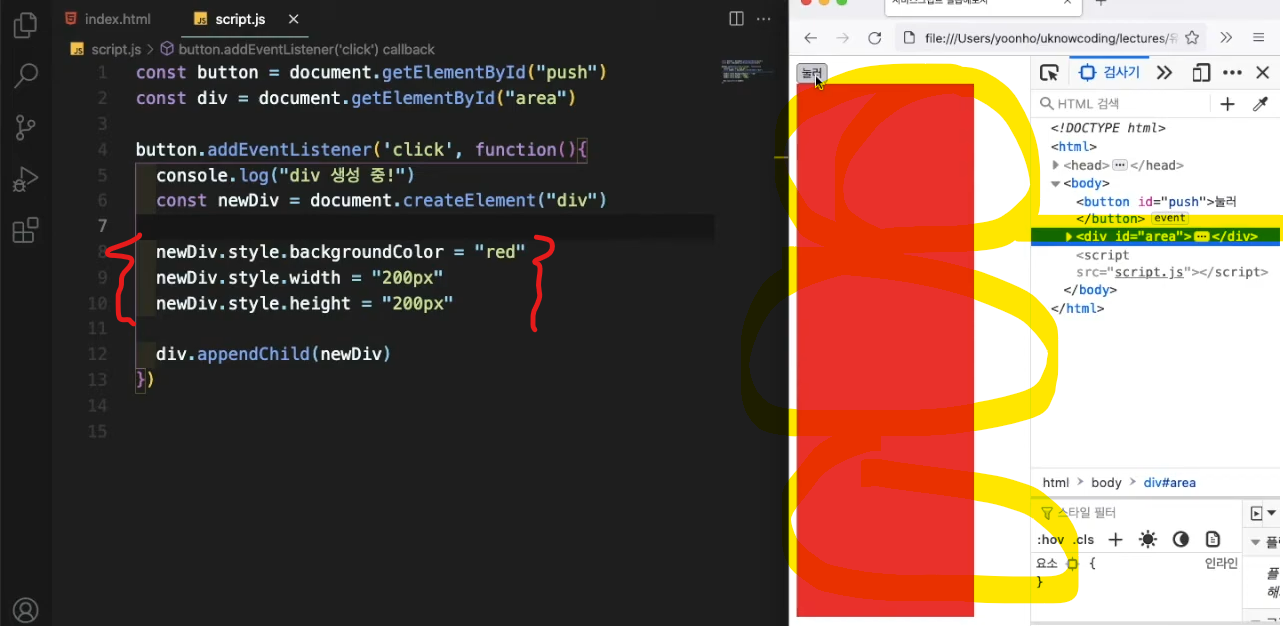Activate the element picker in DevTools
Viewport: 1284px width, 626px height.
coord(1049,73)
